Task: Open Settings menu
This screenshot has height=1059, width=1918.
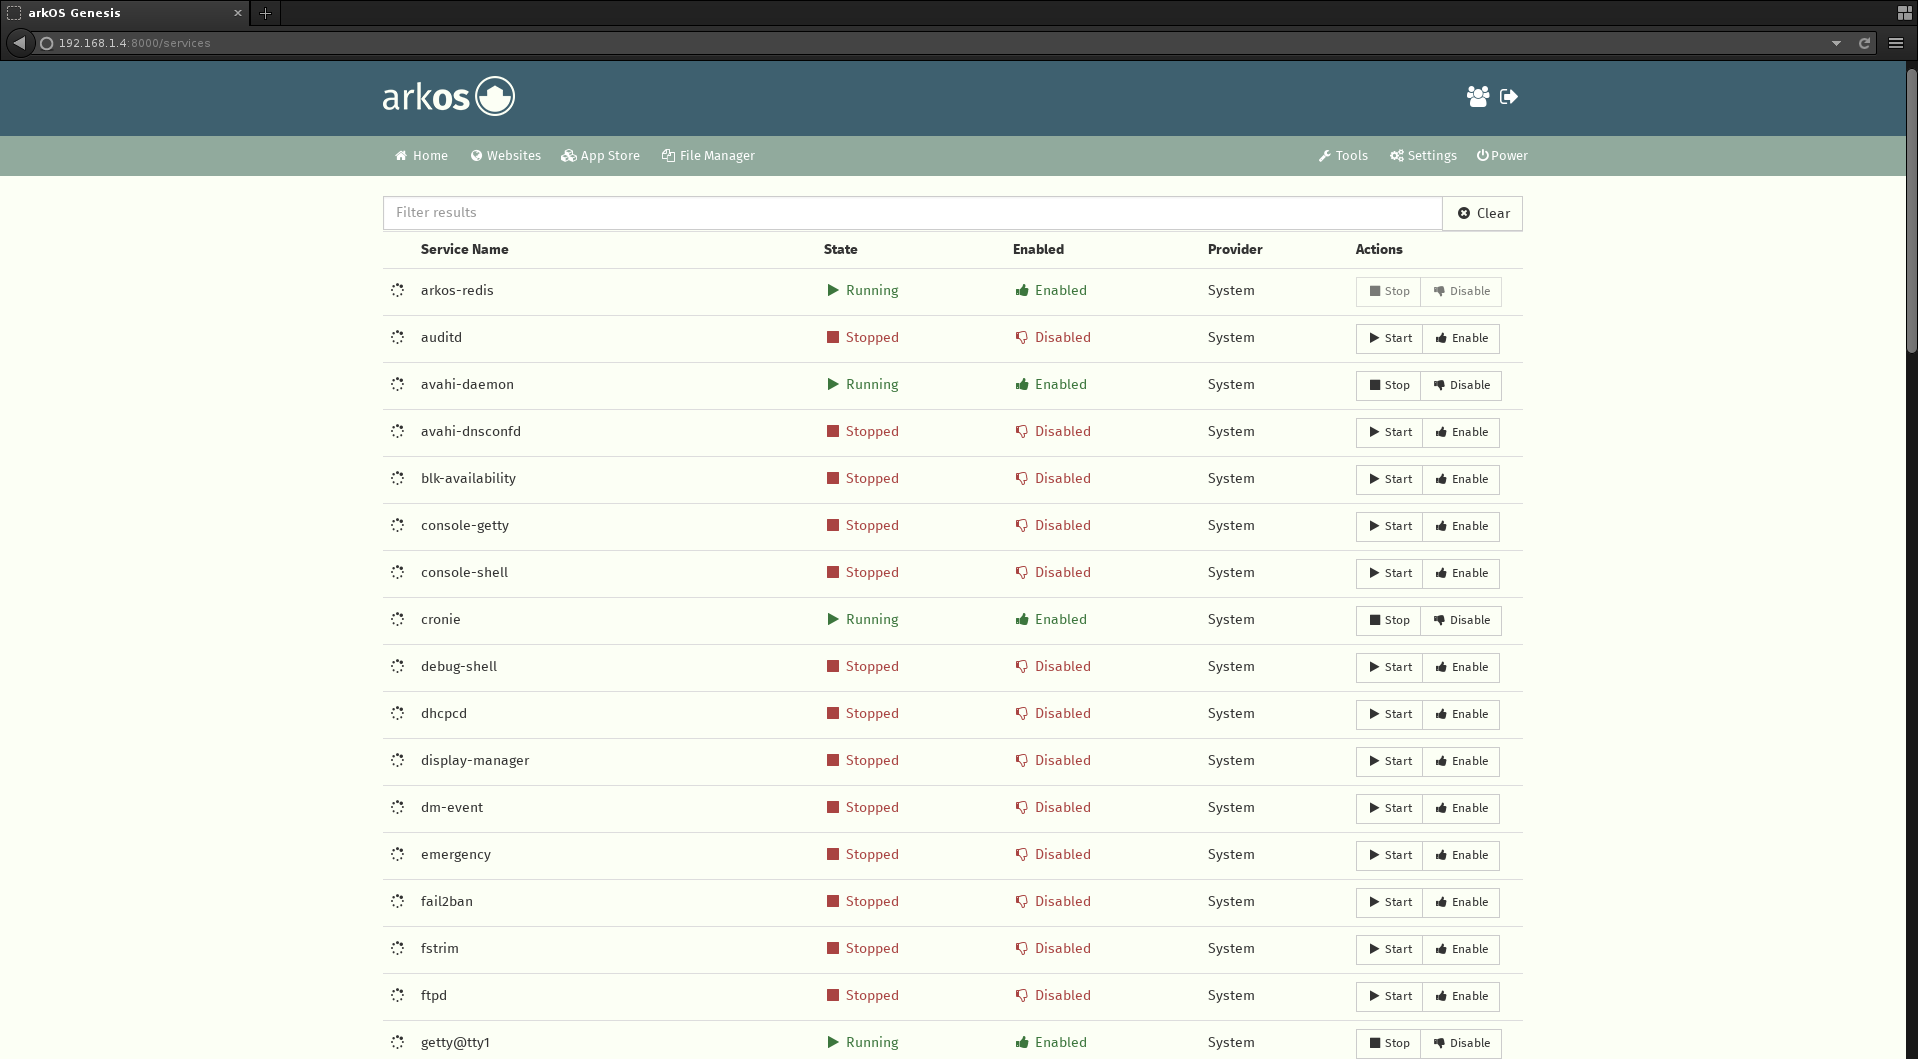Action: [1423, 156]
